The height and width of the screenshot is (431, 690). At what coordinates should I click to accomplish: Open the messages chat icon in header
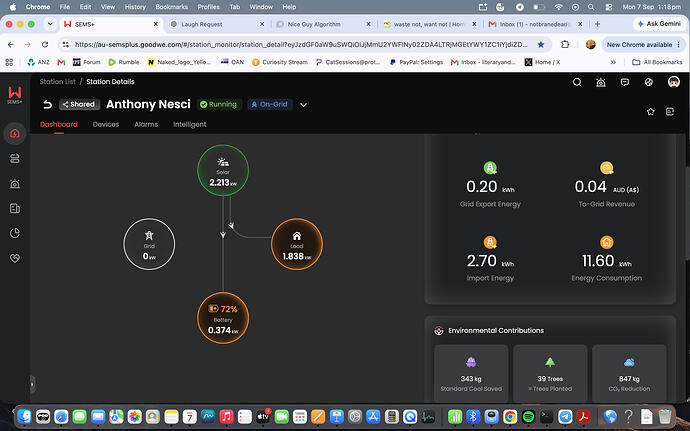624,82
